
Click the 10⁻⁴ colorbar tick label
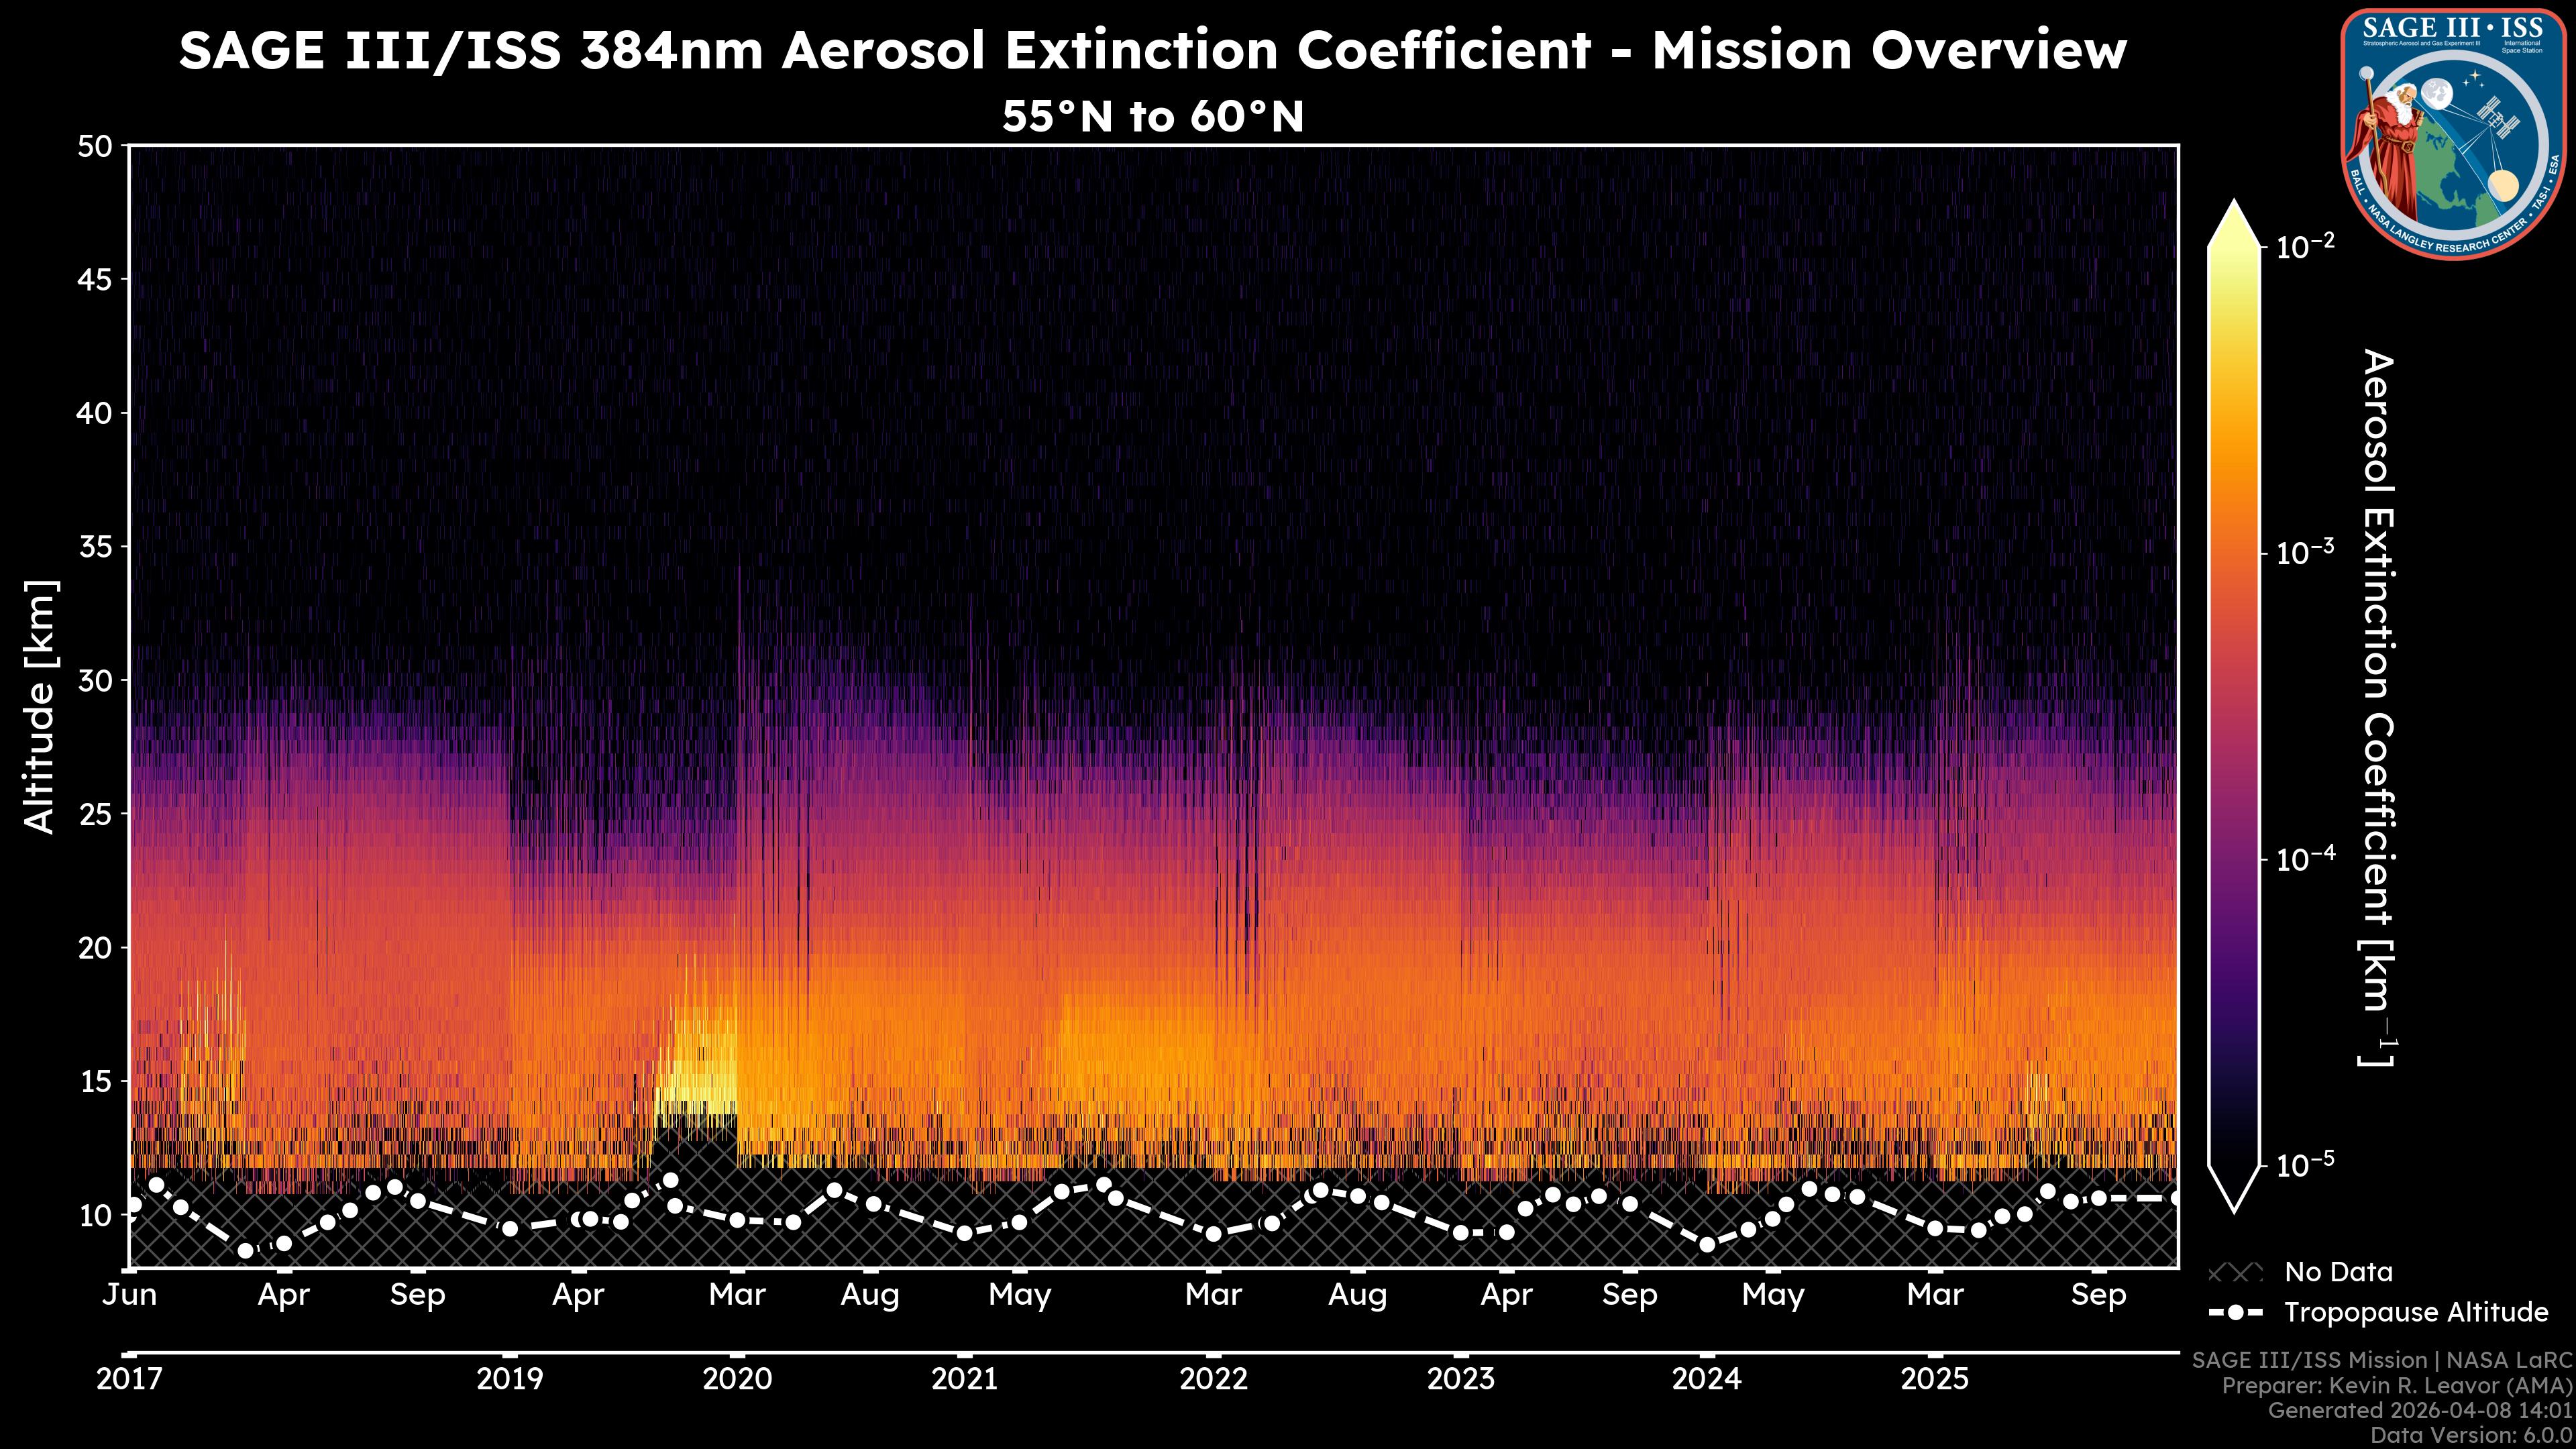pos(2306,859)
